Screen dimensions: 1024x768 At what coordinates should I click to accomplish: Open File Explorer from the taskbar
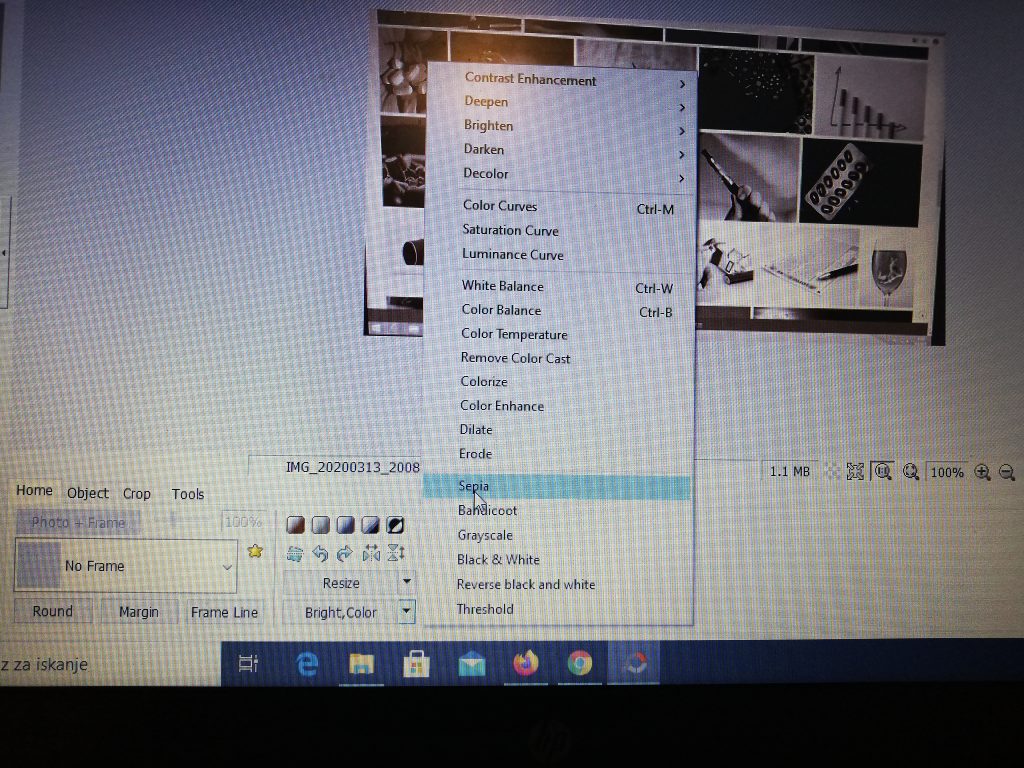point(361,664)
